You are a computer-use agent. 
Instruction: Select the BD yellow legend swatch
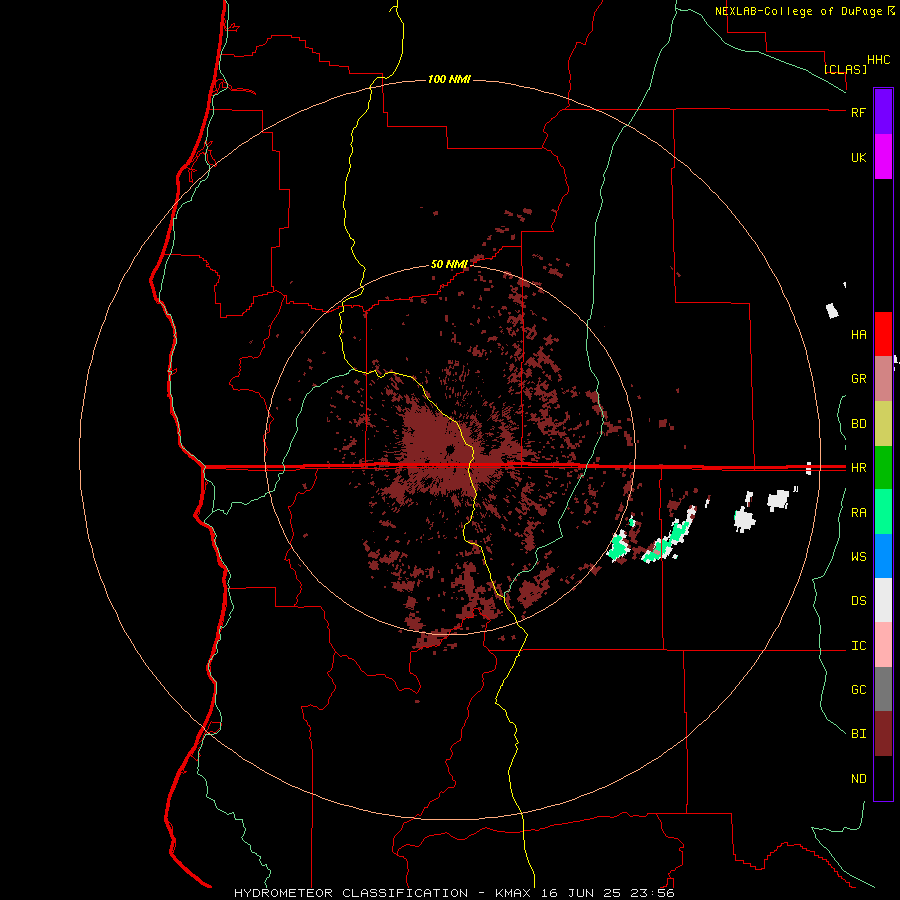tap(883, 424)
